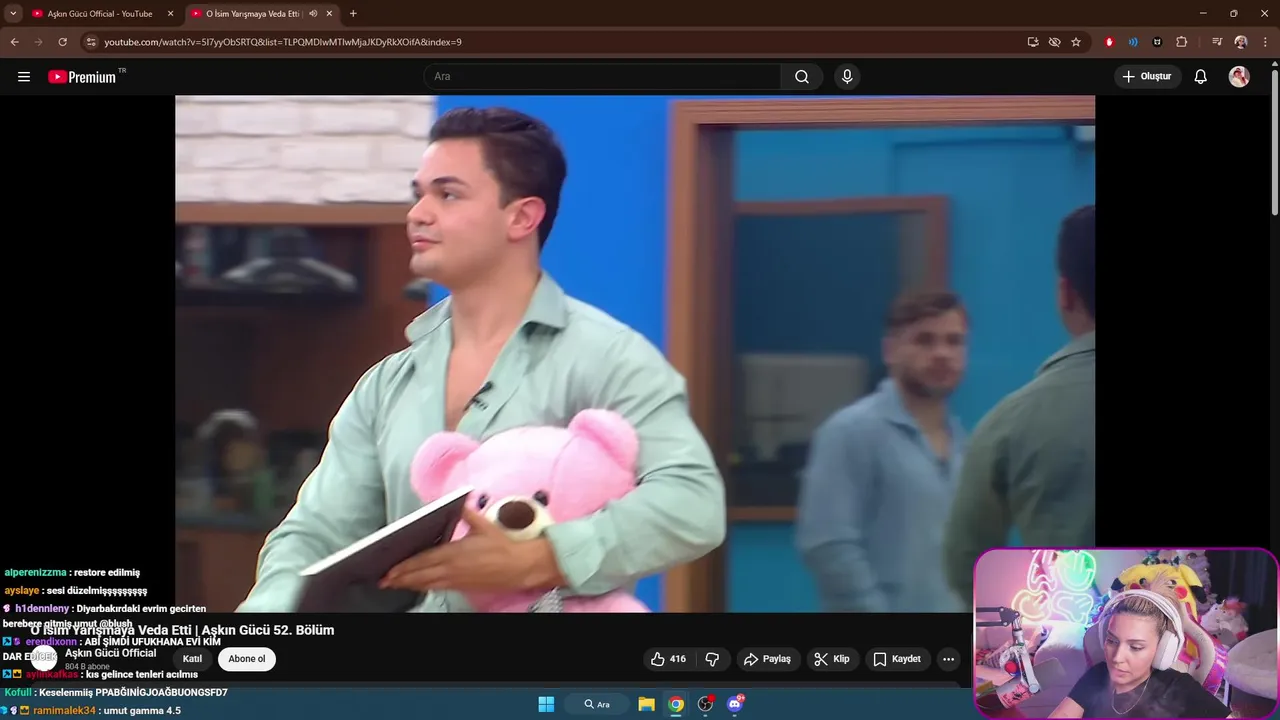1280x720 pixels.
Task: Open the Windows Start menu
Action: [546, 704]
